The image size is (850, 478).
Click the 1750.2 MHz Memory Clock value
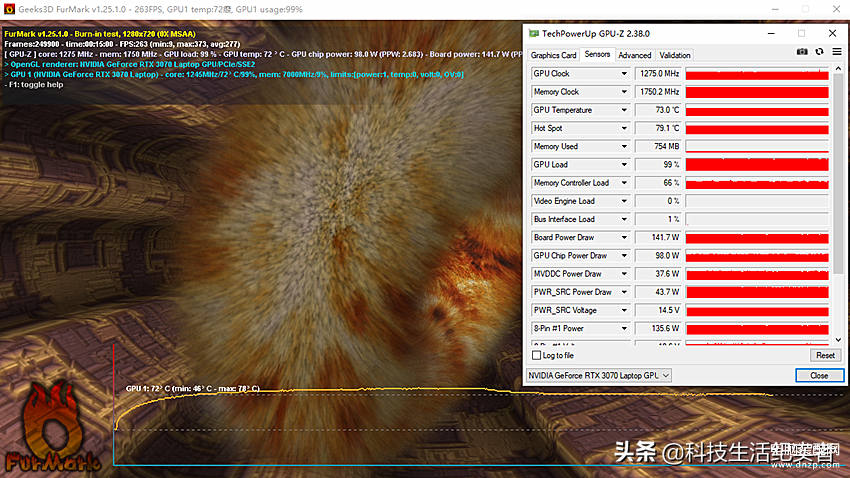(x=658, y=92)
